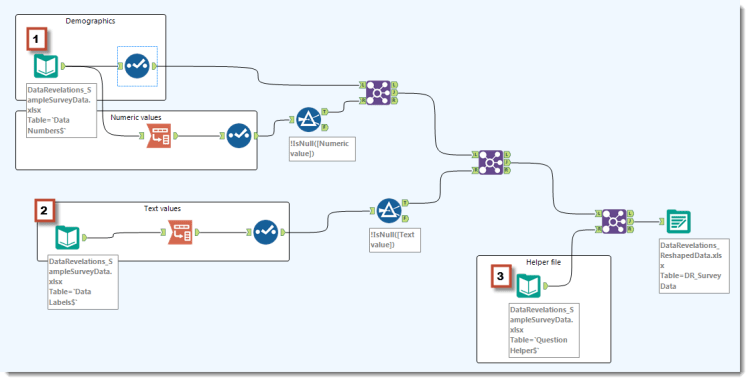
Task: Select the Transpose tool in Numeric values container
Action: 159,136
